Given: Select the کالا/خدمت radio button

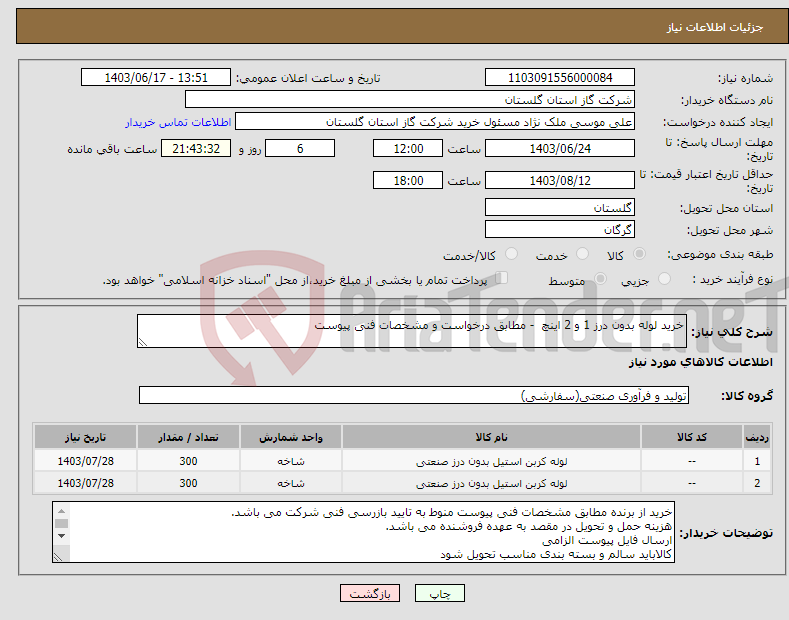Looking at the screenshot, I should [511, 254].
